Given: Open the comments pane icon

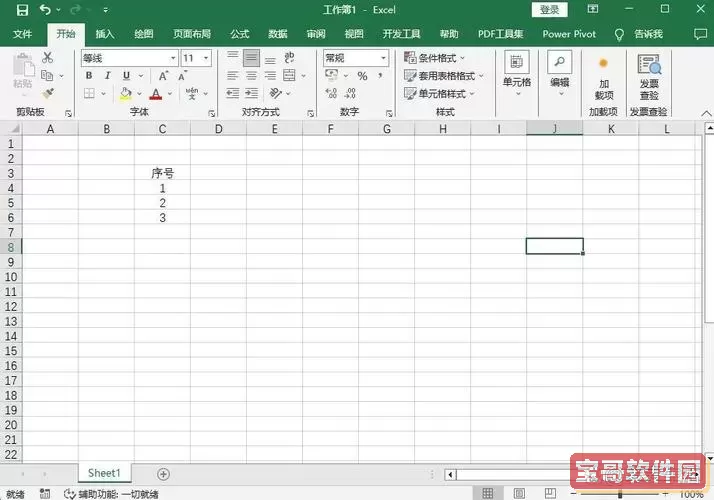Looking at the screenshot, I should pos(700,34).
